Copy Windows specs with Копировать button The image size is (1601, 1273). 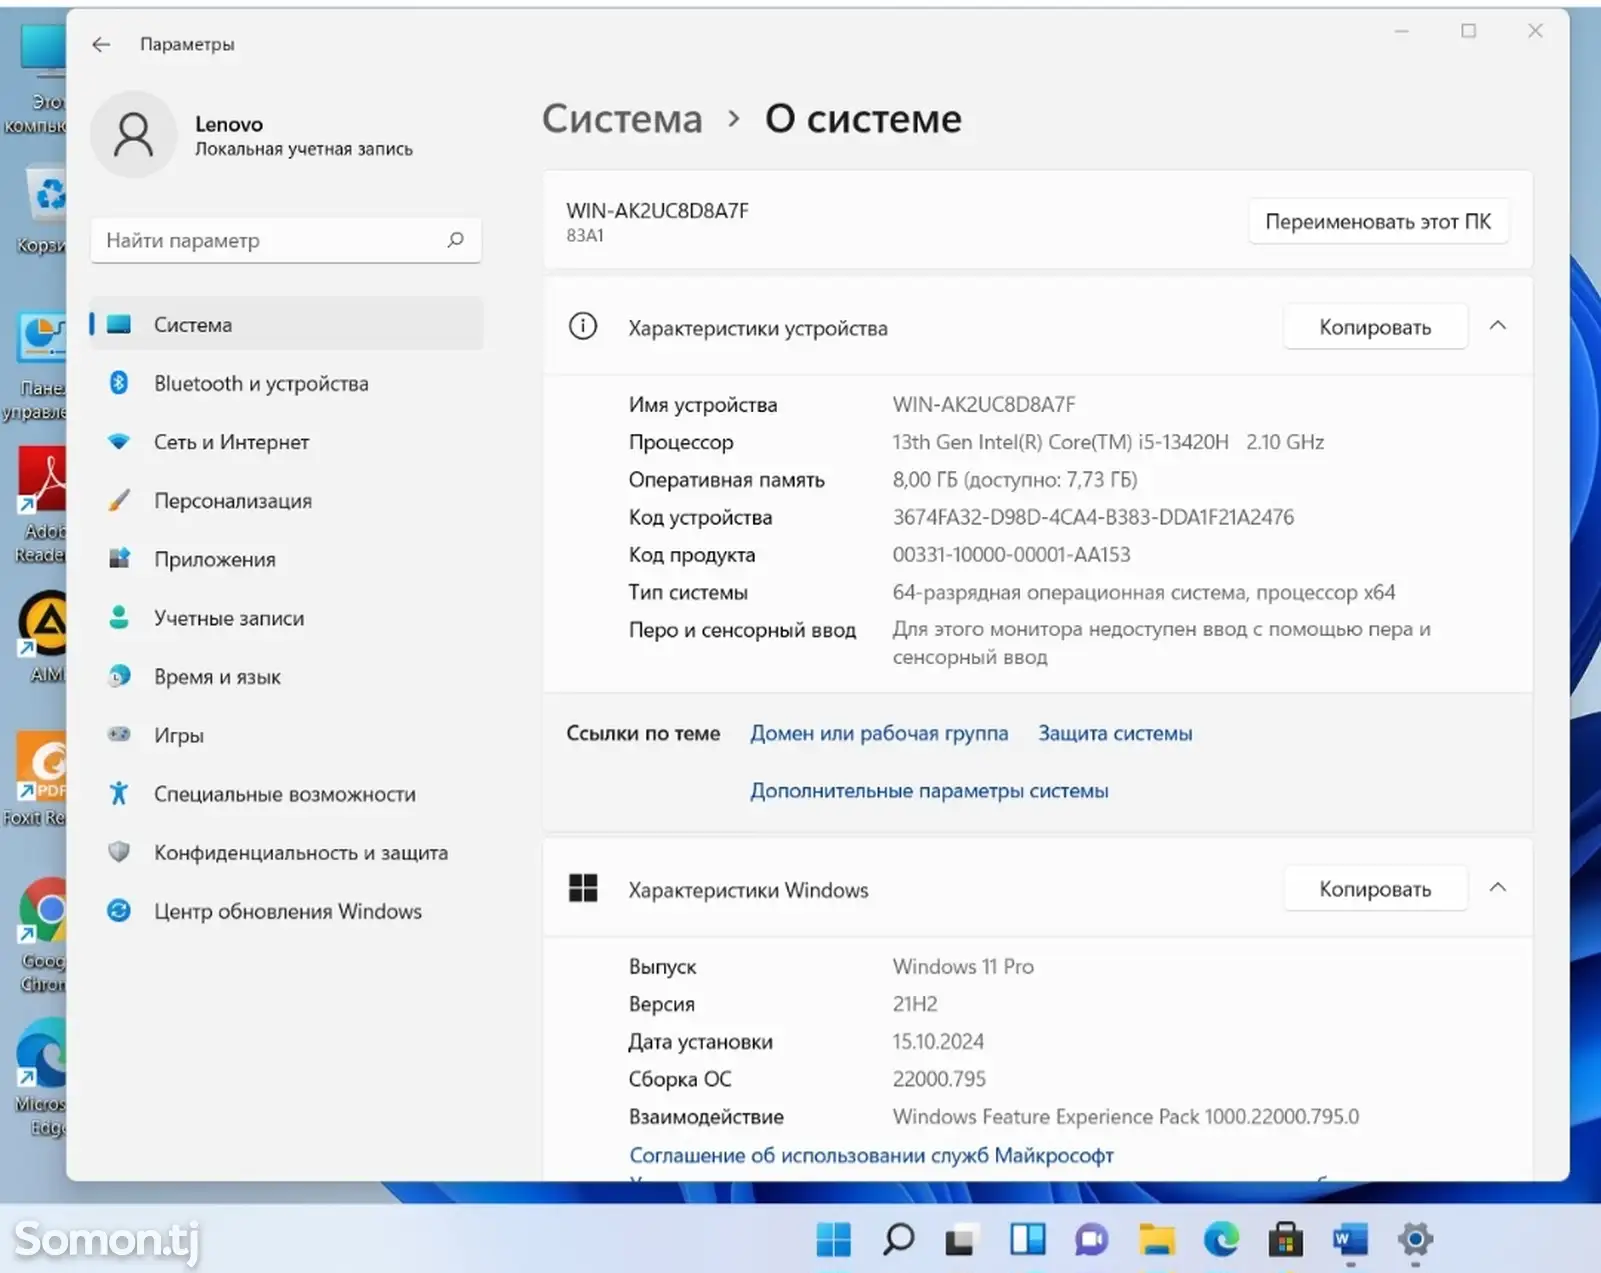[x=1375, y=889]
